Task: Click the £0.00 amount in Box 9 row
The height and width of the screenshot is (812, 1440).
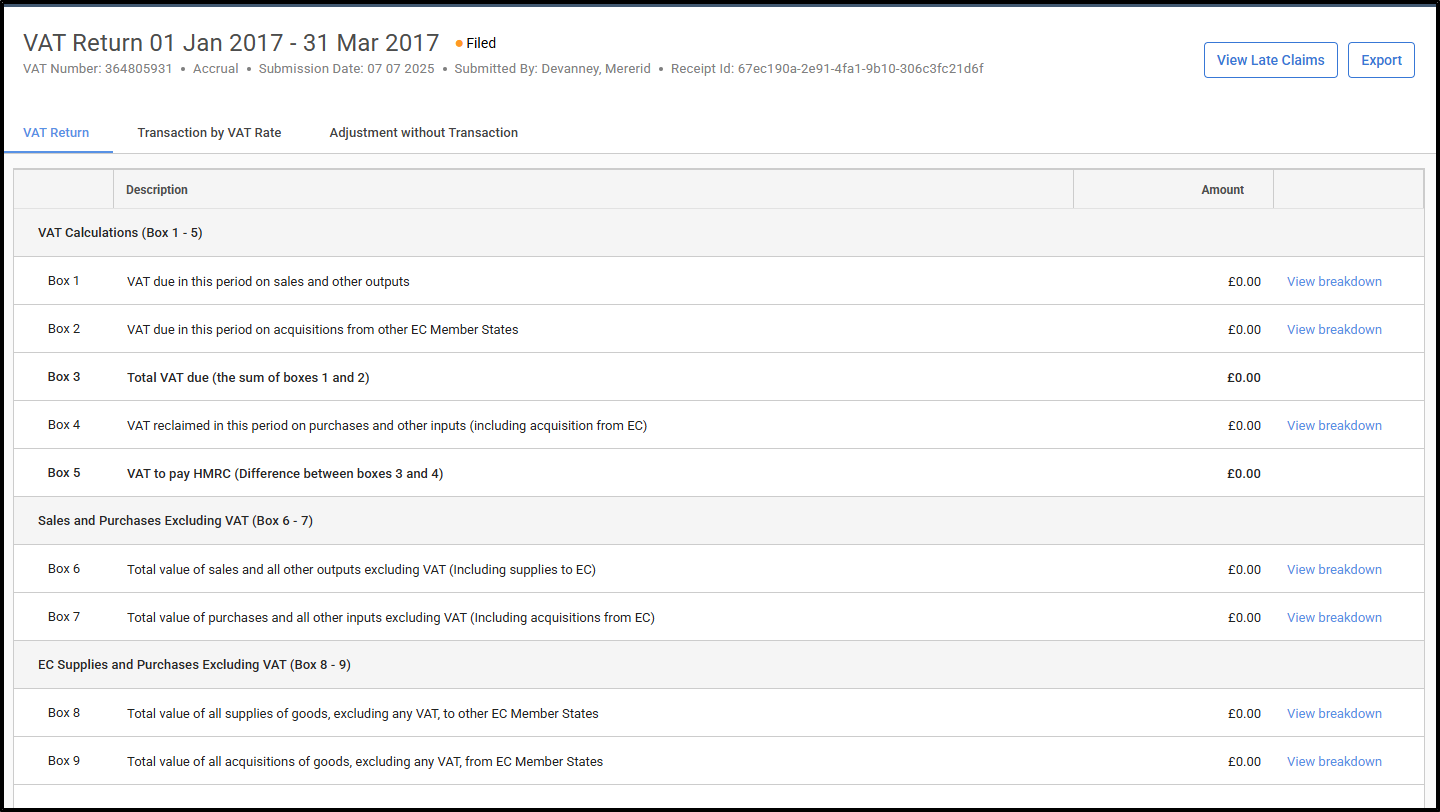Action: click(1244, 761)
